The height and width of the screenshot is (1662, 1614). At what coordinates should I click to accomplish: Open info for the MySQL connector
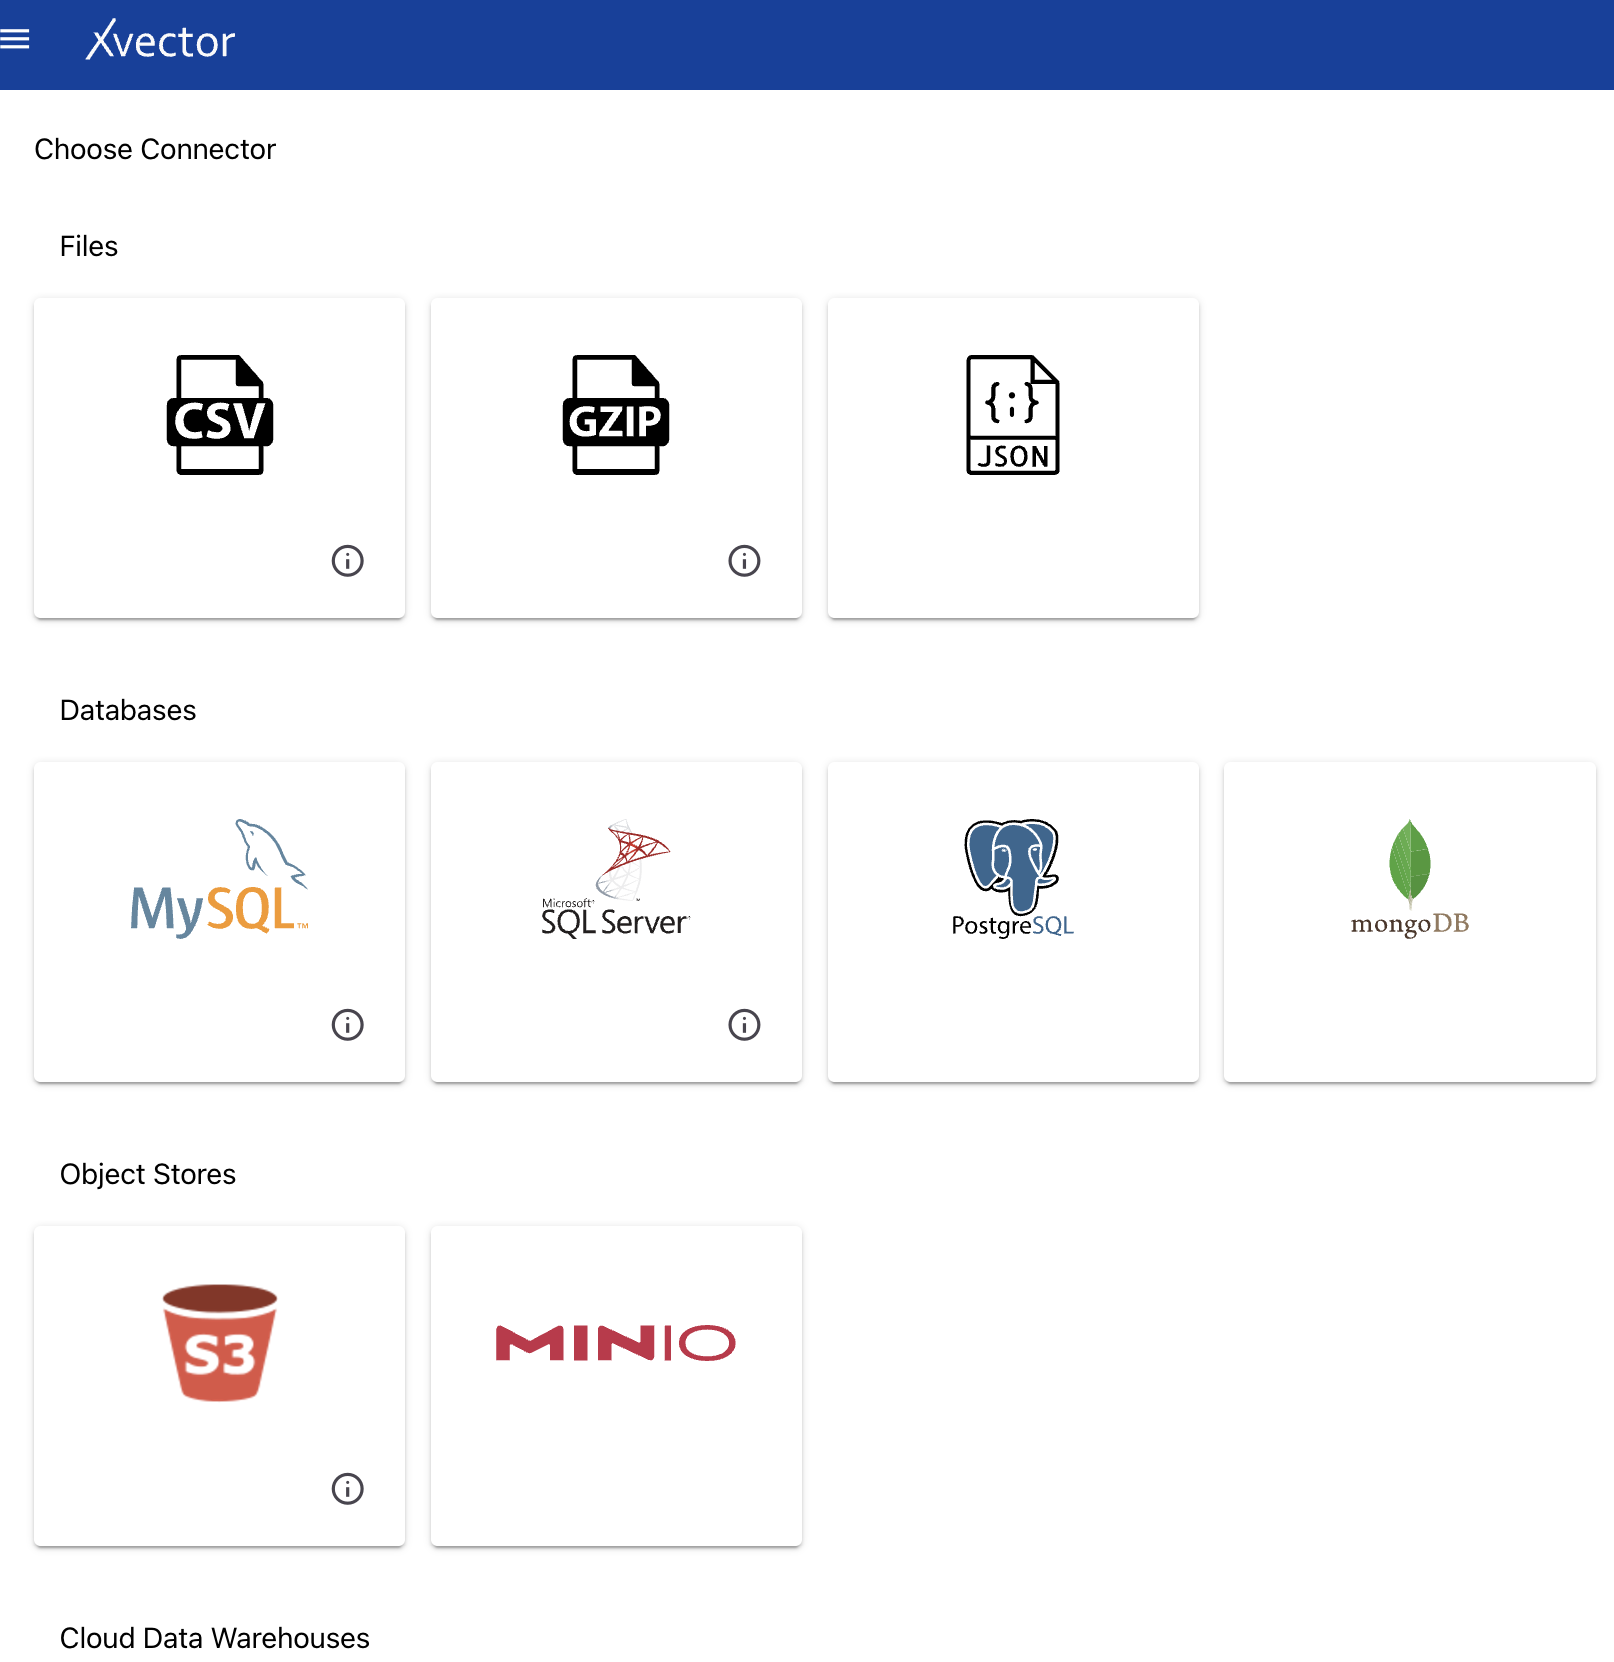347,1025
